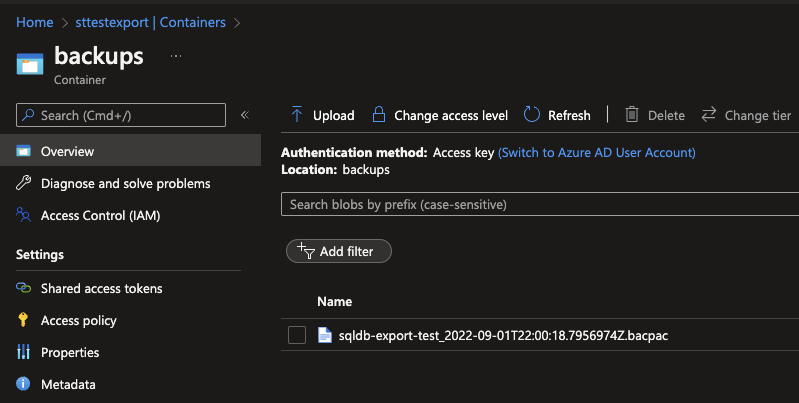Collapse the sidebar with double chevron
The image size is (799, 403).
pyautogui.click(x=245, y=115)
